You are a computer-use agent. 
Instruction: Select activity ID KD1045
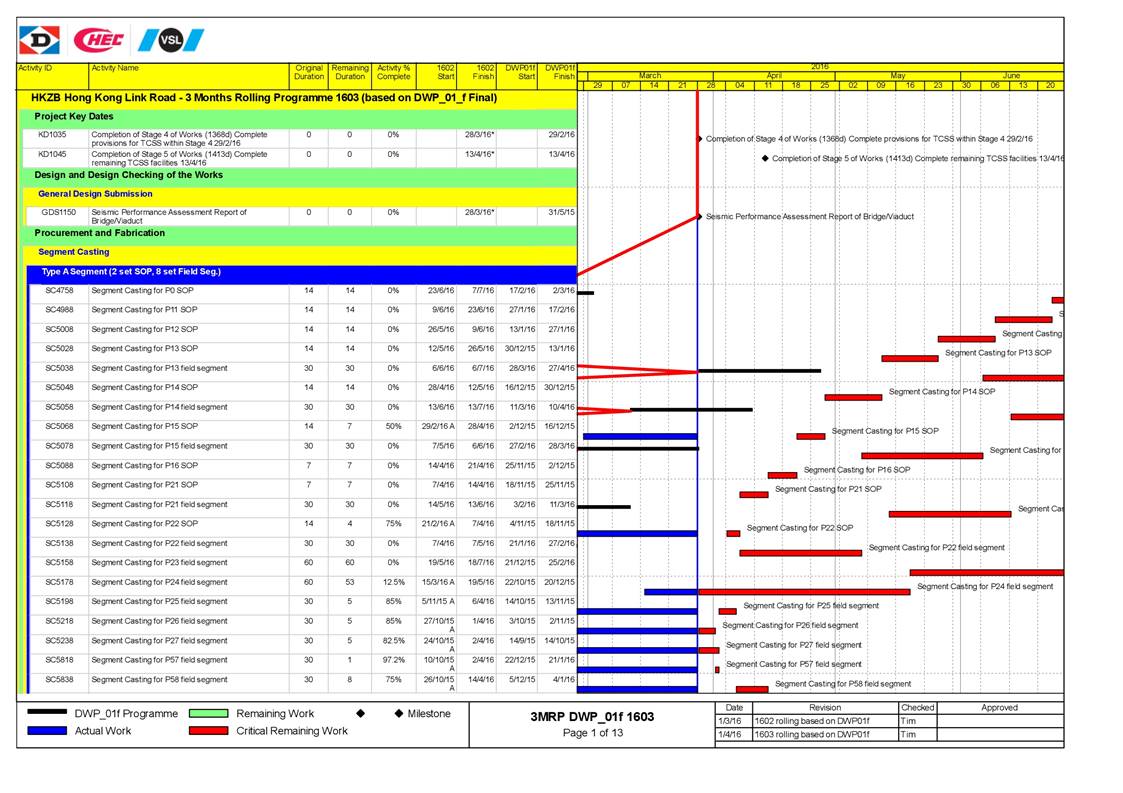52,154
